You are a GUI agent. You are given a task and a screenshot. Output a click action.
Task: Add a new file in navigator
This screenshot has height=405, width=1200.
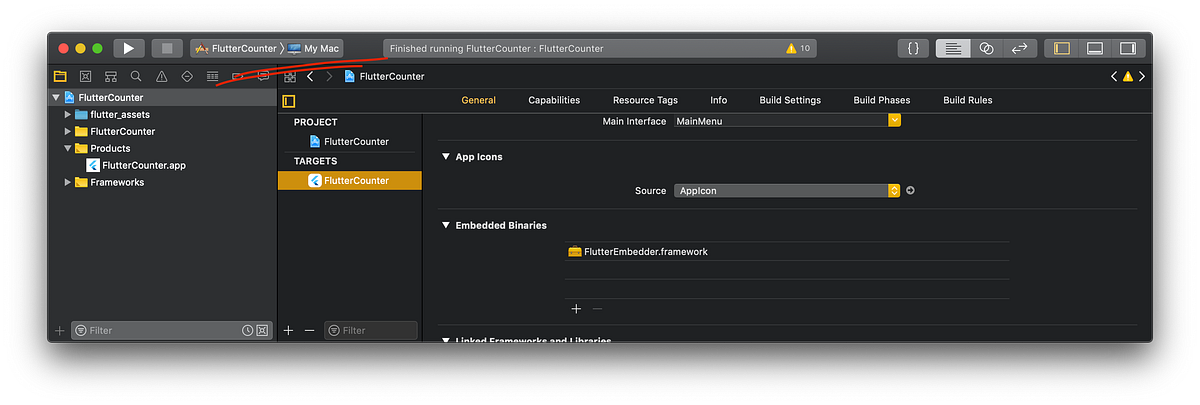point(59,330)
